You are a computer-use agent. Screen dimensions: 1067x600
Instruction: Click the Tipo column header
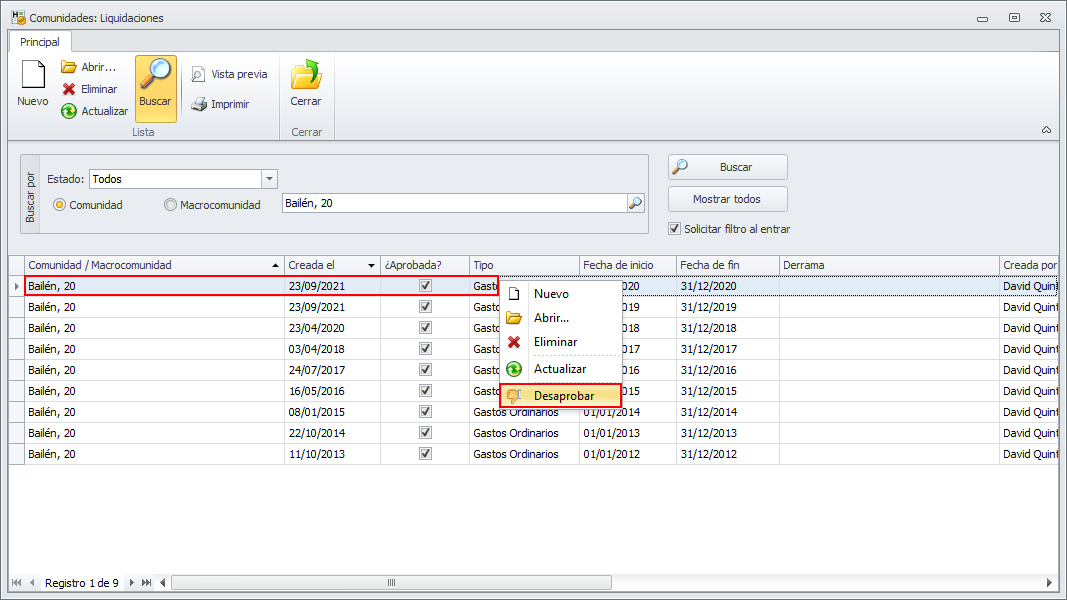pos(524,265)
